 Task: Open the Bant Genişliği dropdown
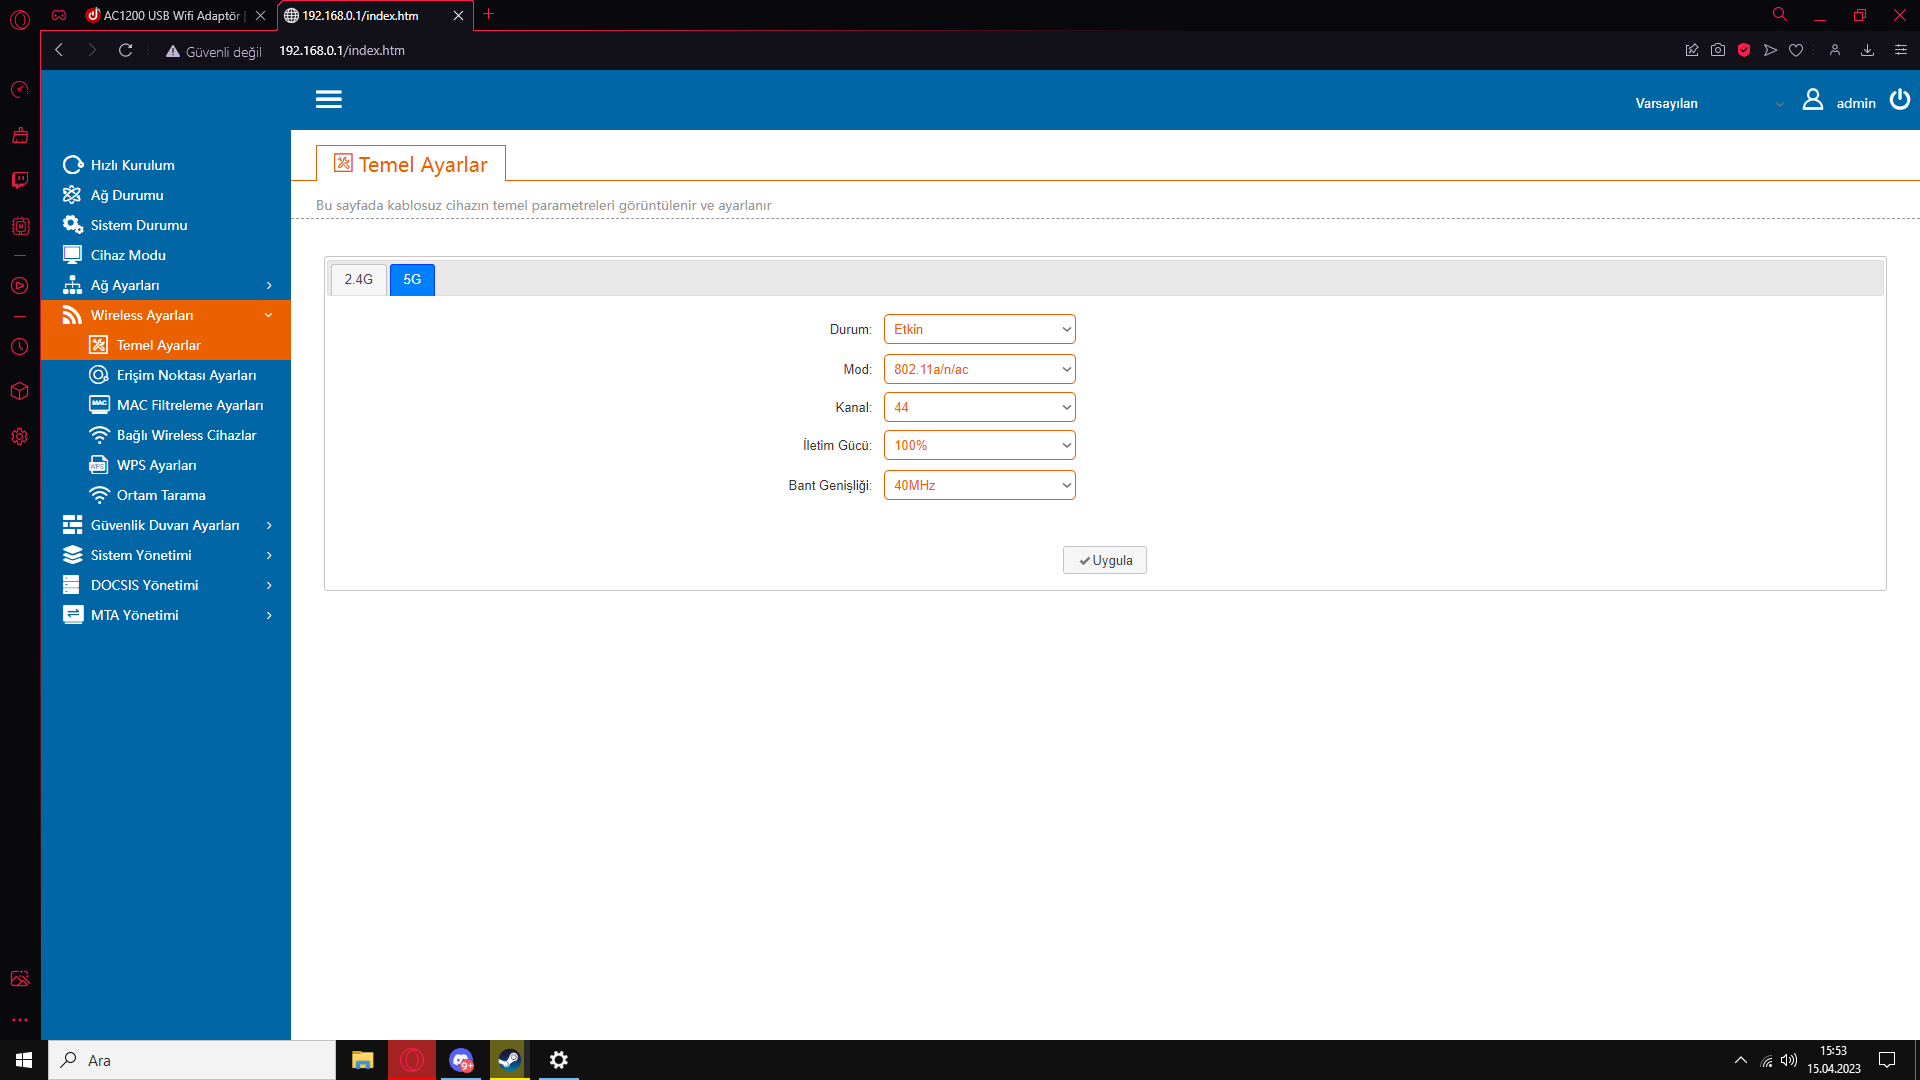979,485
